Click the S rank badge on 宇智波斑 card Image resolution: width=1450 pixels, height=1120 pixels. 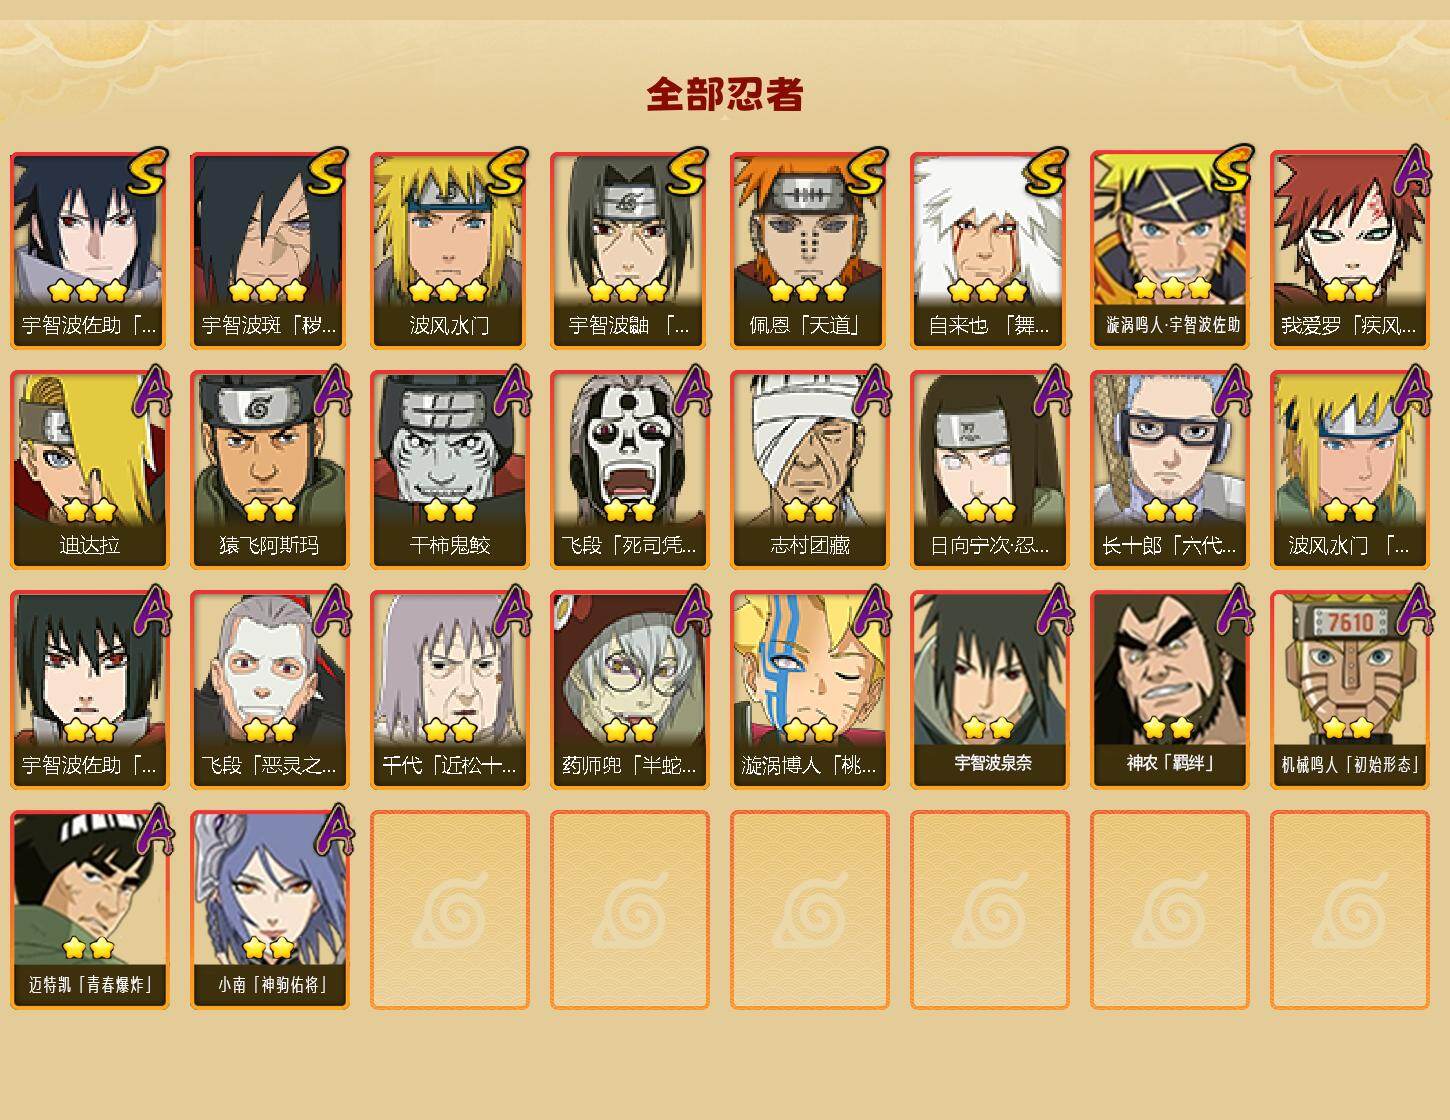pyautogui.click(x=327, y=171)
